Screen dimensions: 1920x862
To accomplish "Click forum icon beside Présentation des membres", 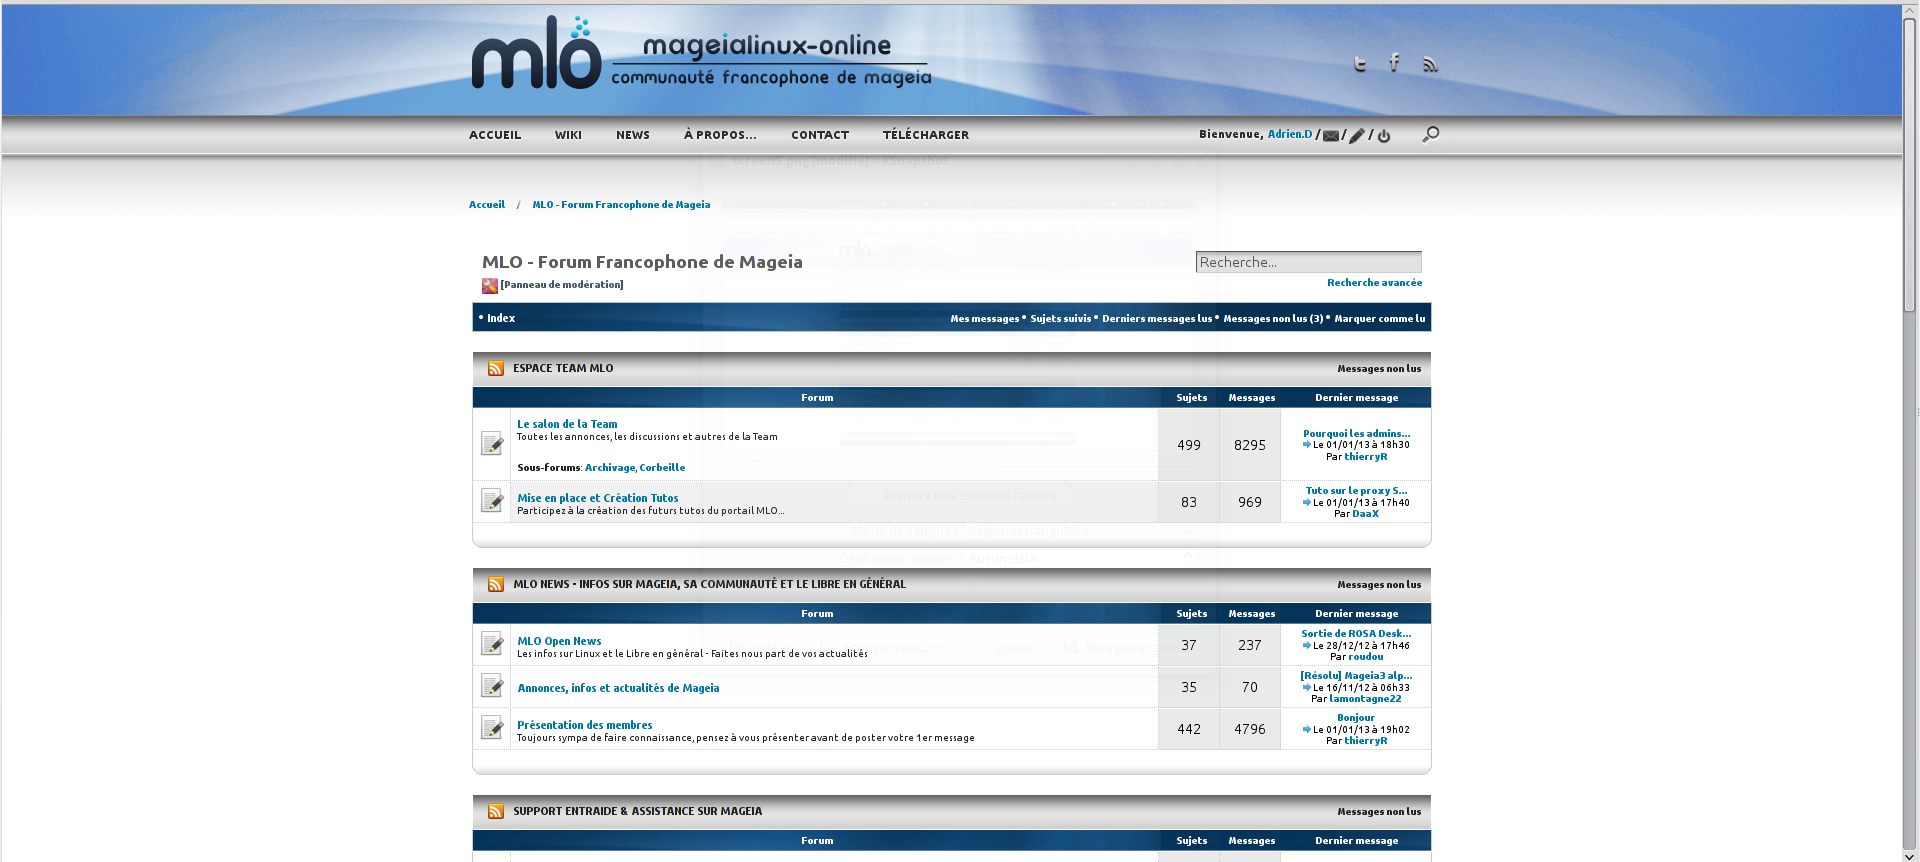I will [x=492, y=728].
